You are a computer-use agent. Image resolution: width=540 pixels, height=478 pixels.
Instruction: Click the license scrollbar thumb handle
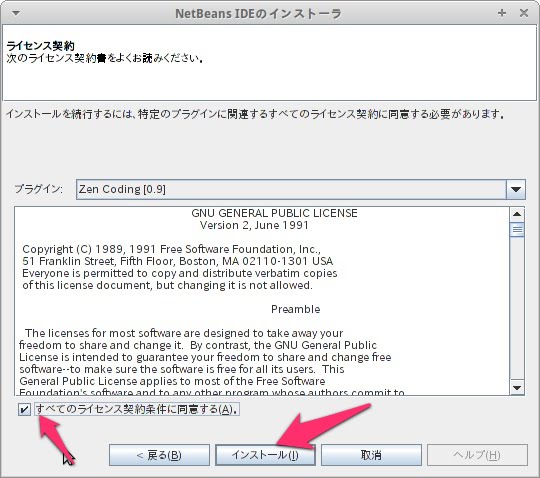click(517, 229)
